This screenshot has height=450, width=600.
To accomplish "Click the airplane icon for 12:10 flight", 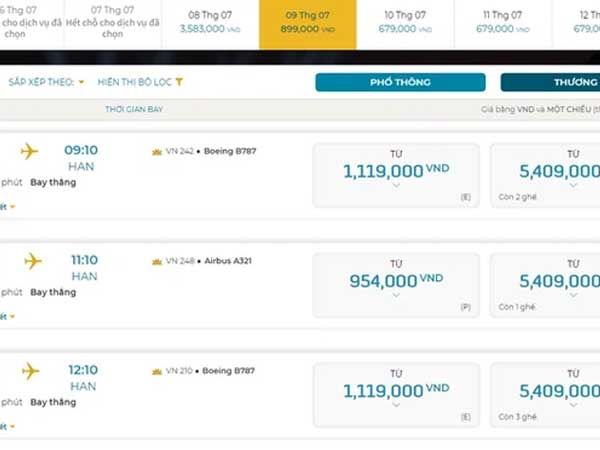I will pyautogui.click(x=31, y=371).
